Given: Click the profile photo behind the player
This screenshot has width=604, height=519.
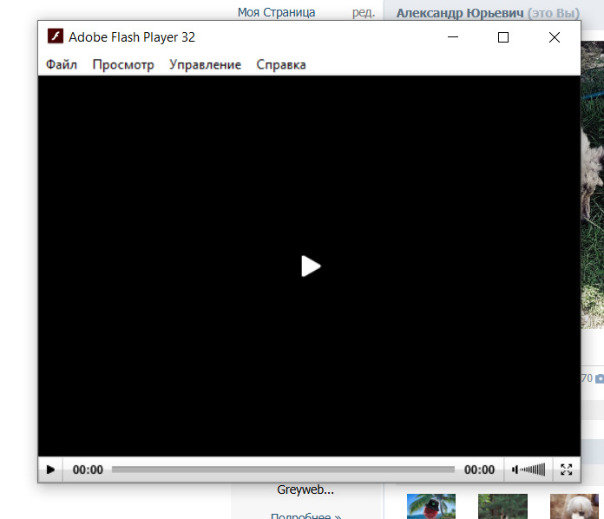Looking at the screenshot, I should [592, 185].
